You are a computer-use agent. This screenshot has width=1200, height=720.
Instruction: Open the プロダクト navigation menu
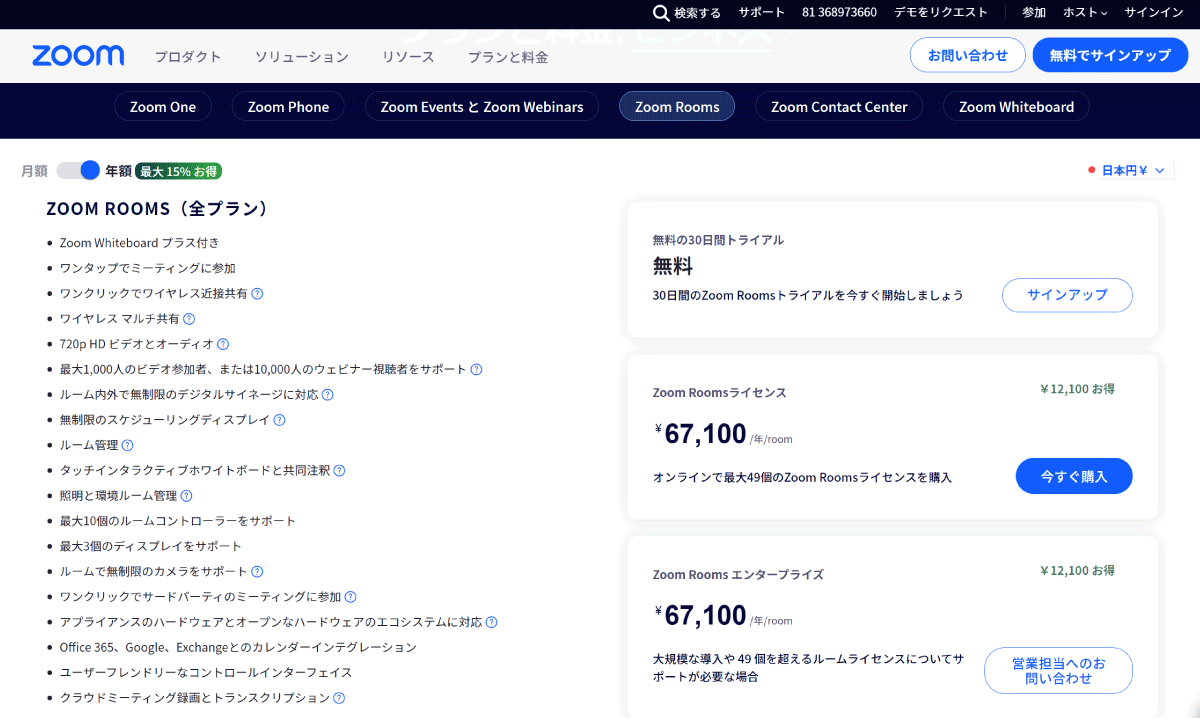(x=188, y=57)
